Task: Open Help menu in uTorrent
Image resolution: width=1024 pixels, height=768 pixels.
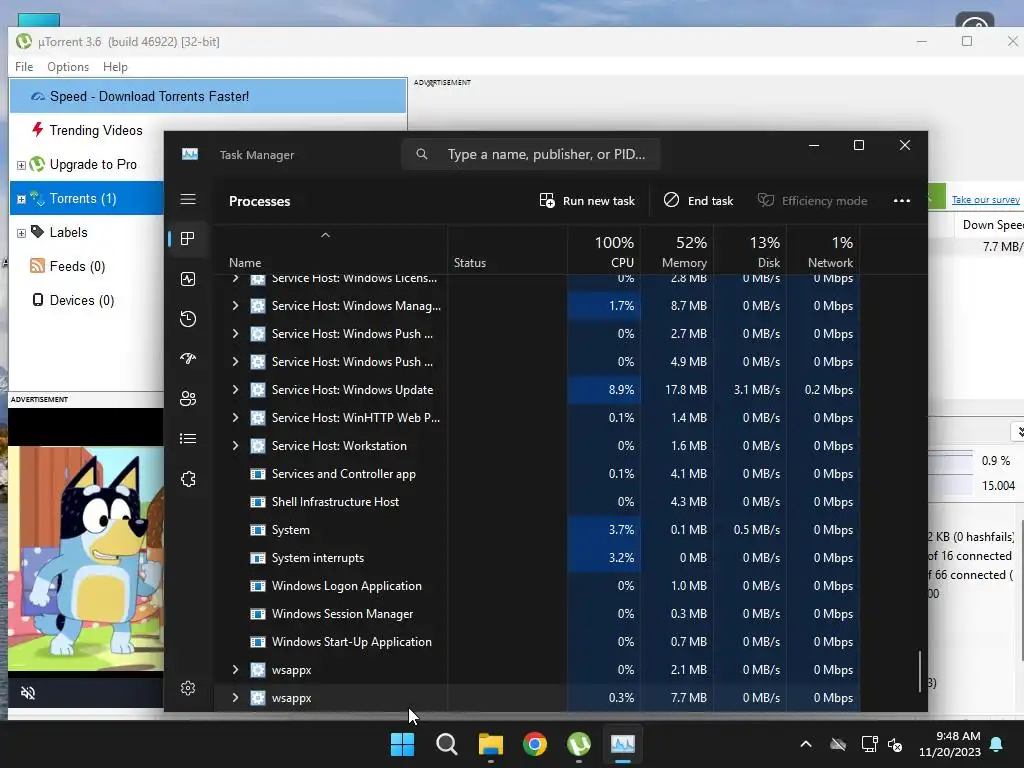Action: 115,67
